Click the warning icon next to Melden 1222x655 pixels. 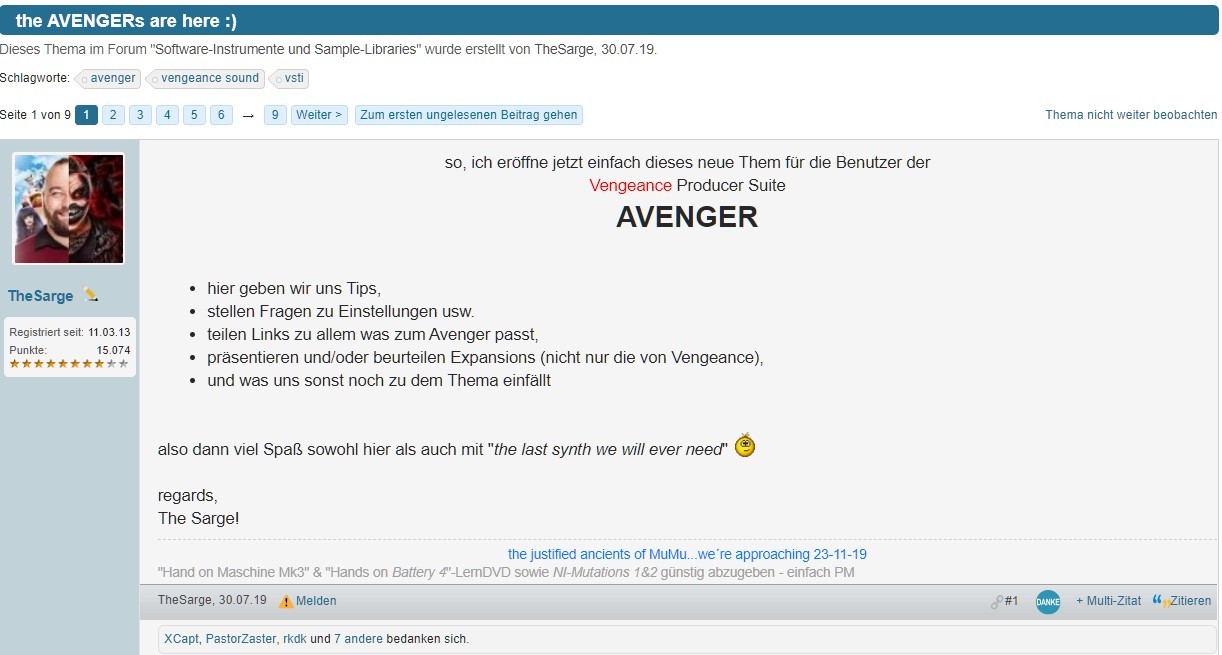(x=286, y=602)
